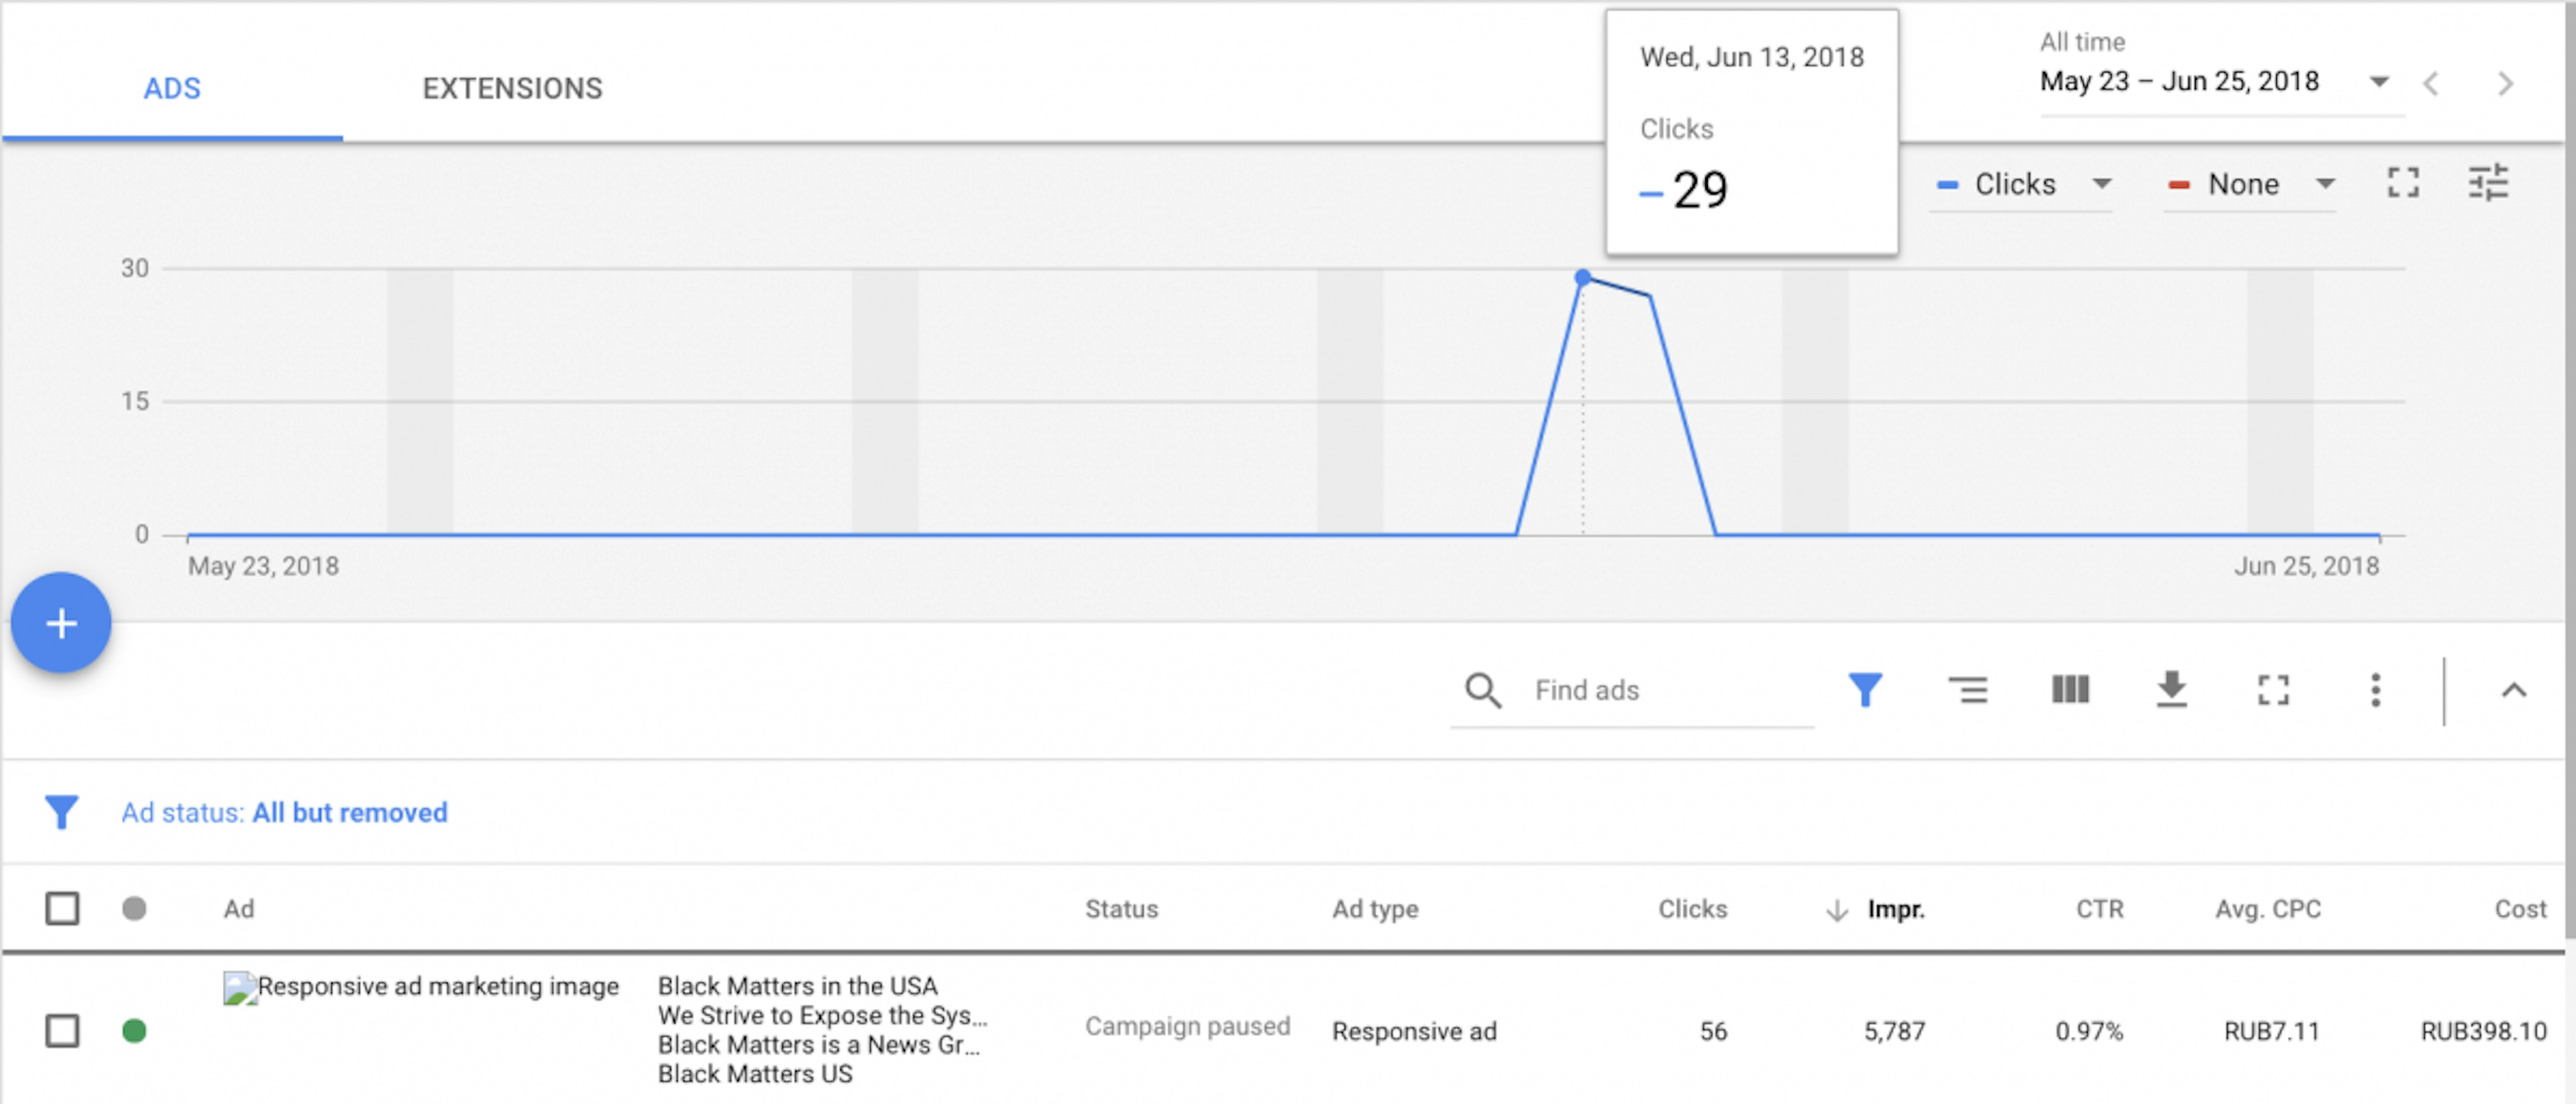Click the download report icon

coord(2171,690)
